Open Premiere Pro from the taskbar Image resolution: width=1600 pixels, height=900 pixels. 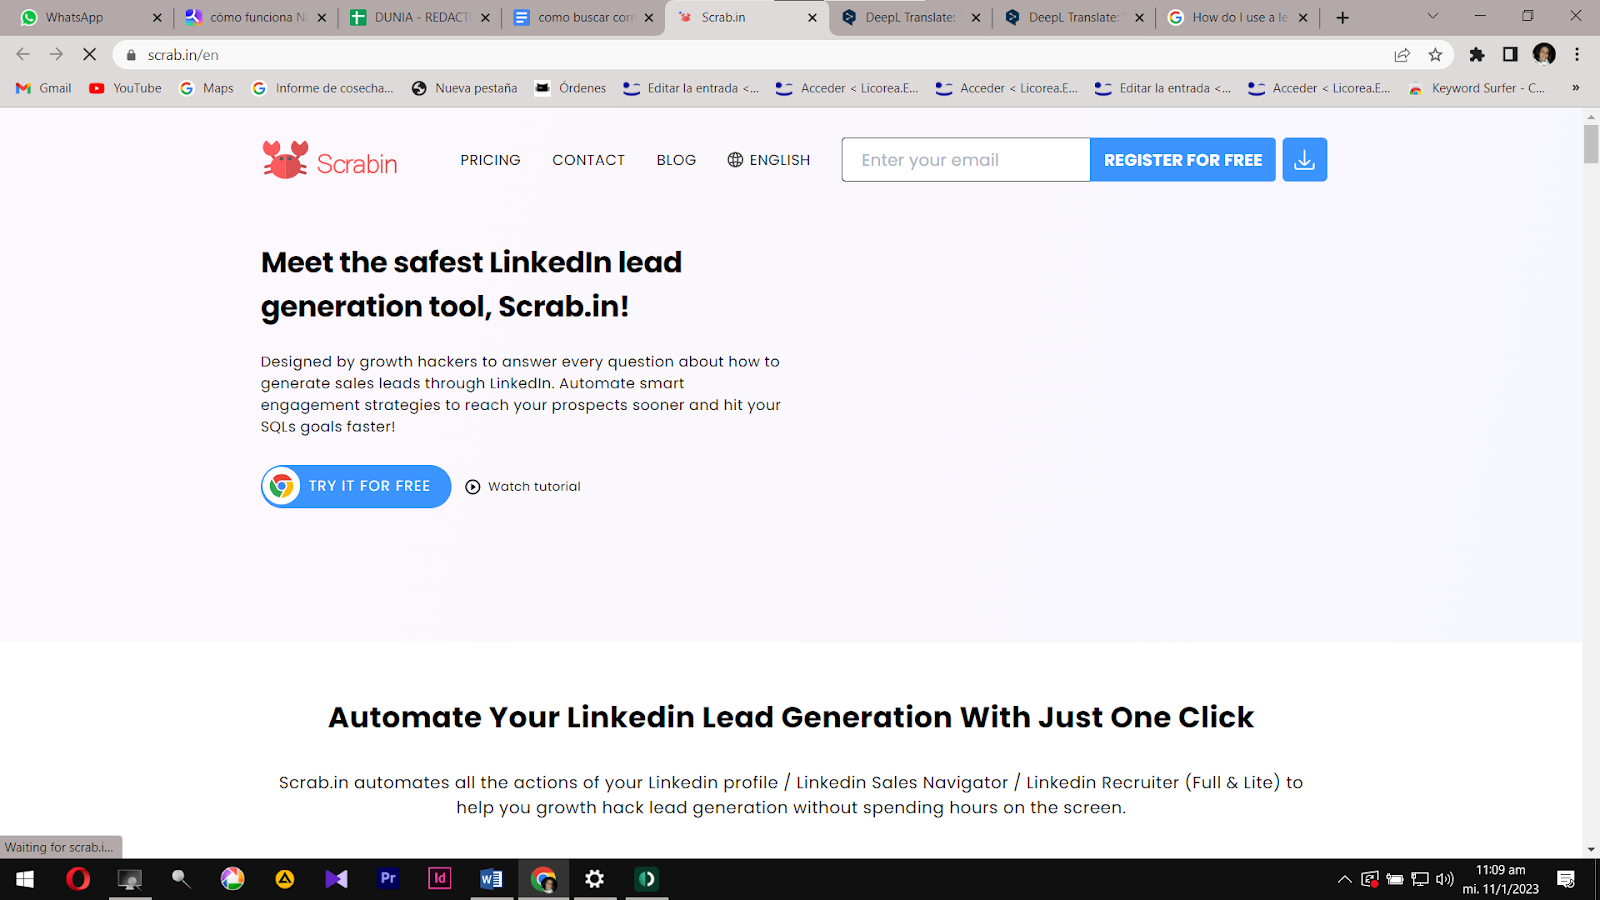coord(388,879)
